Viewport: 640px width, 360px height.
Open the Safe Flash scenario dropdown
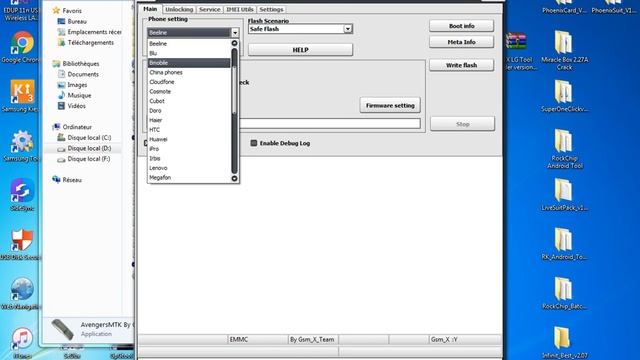(x=348, y=29)
